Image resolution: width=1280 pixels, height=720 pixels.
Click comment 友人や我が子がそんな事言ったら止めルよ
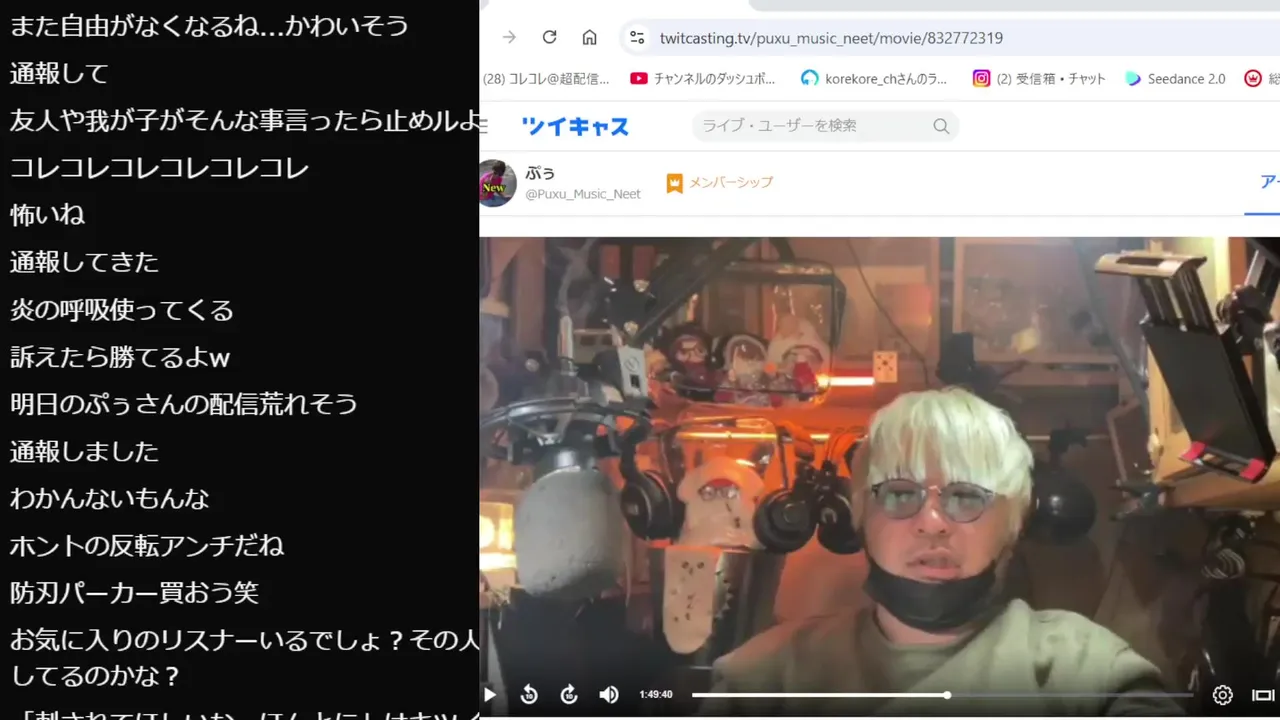[245, 121]
